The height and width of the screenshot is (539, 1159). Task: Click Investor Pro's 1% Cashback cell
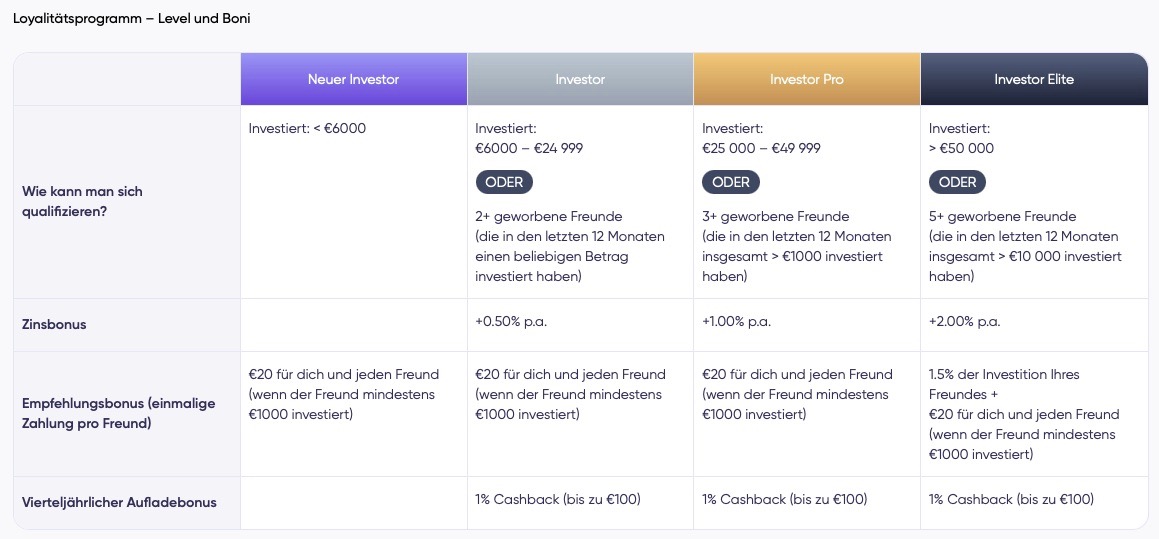tap(784, 499)
